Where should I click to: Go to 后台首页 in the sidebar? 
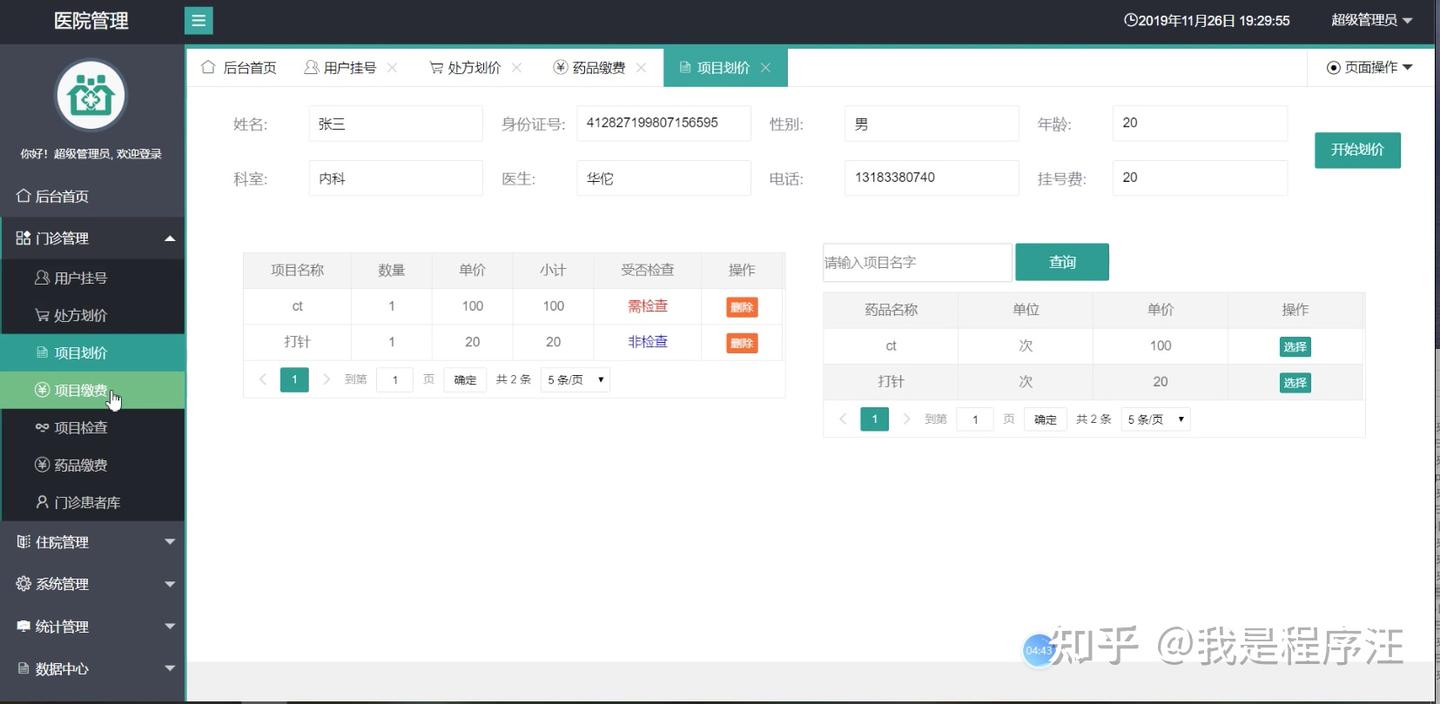click(92, 196)
